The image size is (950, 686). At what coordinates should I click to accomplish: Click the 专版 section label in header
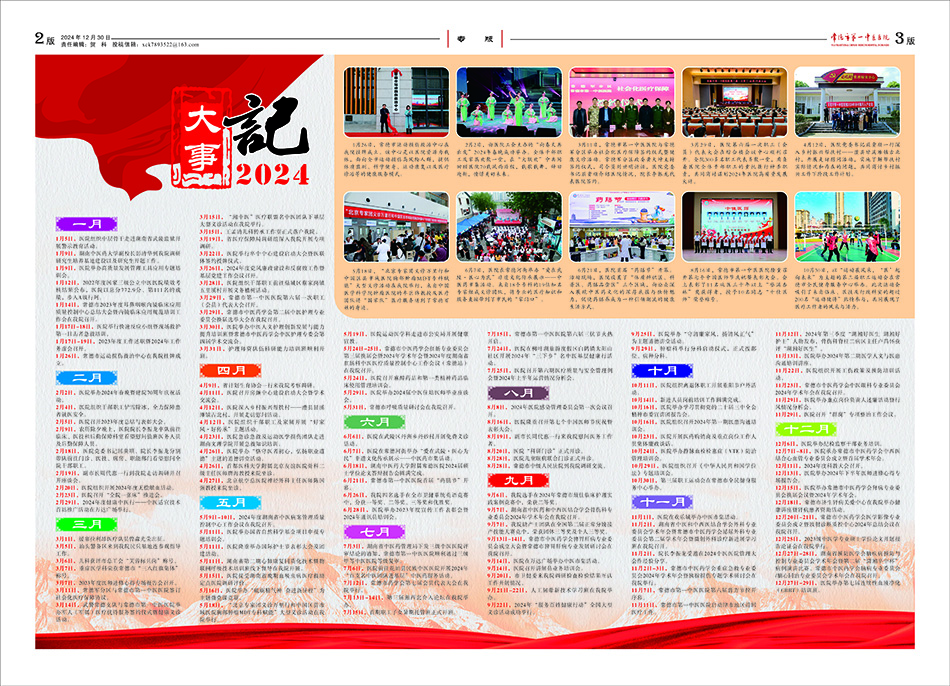(474, 39)
